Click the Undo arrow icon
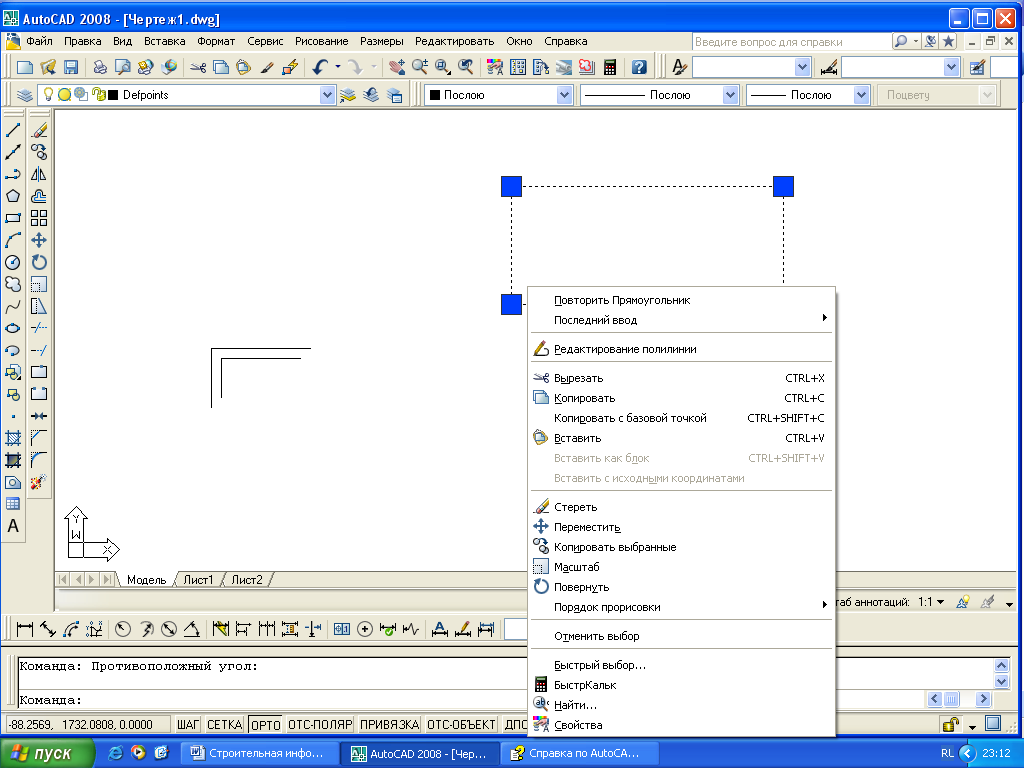Viewport: 1024px width, 768px height. pos(320,67)
